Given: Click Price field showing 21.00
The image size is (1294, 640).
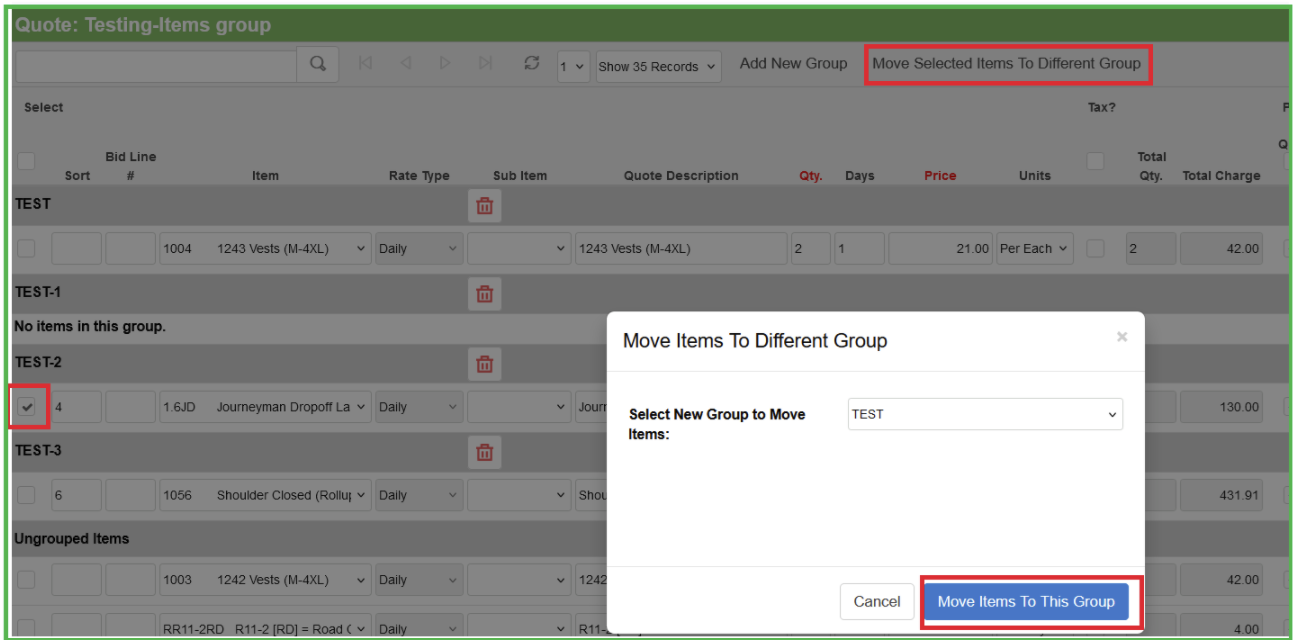Looking at the screenshot, I should (x=940, y=249).
